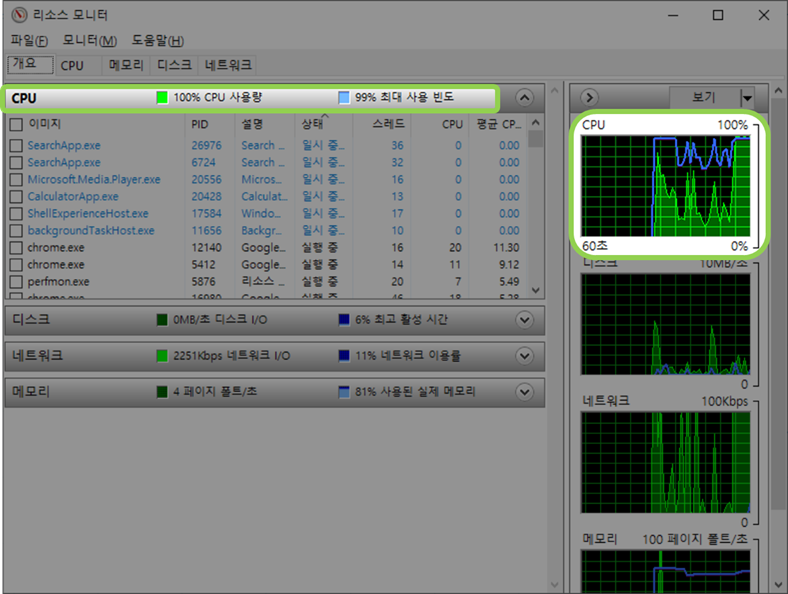This screenshot has width=788, height=594.
Task: Click the CPU usage graph
Action: pos(665,185)
